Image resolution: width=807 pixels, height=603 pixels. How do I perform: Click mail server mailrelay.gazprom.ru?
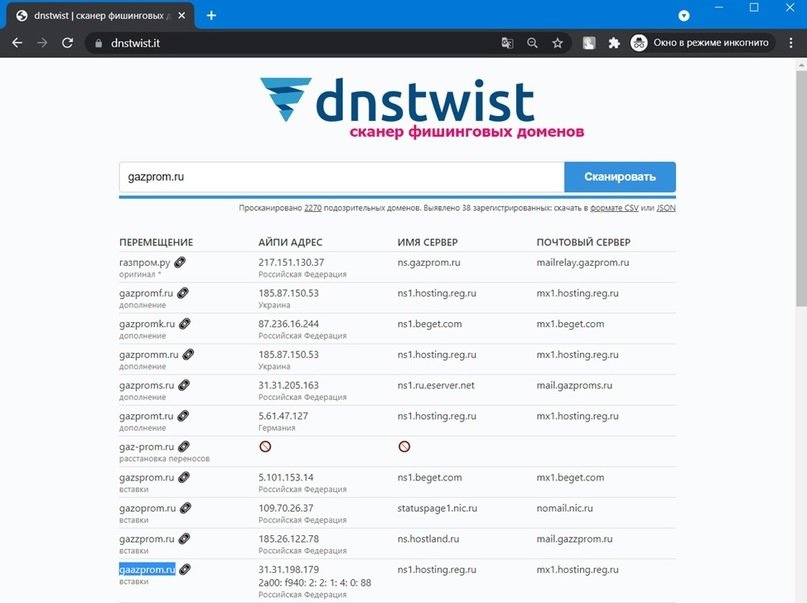click(x=583, y=262)
